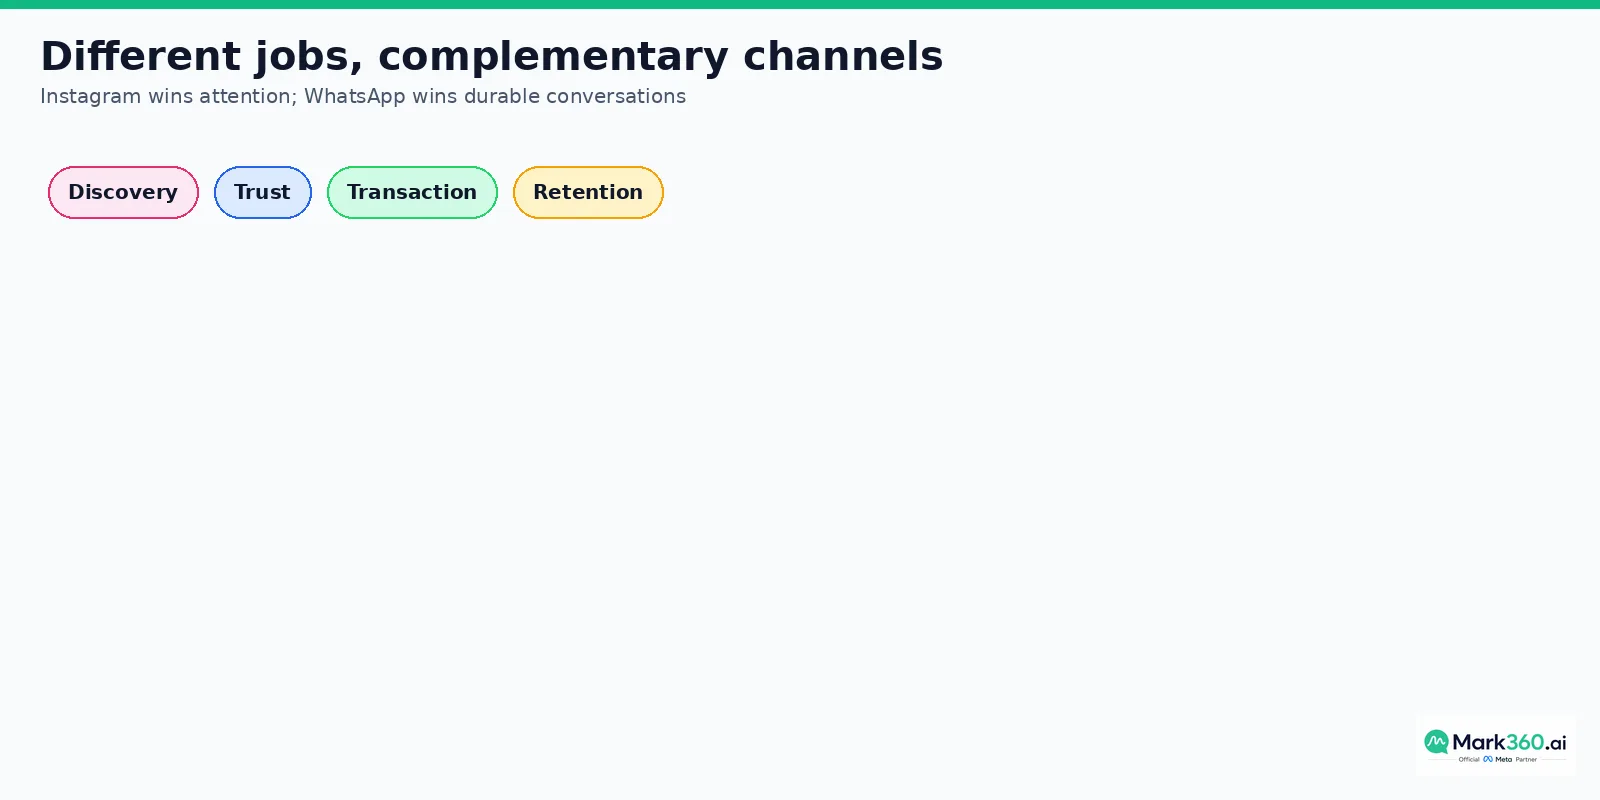Click the word Meta in partner badge
This screenshot has width=1600, height=800.
point(1504,759)
